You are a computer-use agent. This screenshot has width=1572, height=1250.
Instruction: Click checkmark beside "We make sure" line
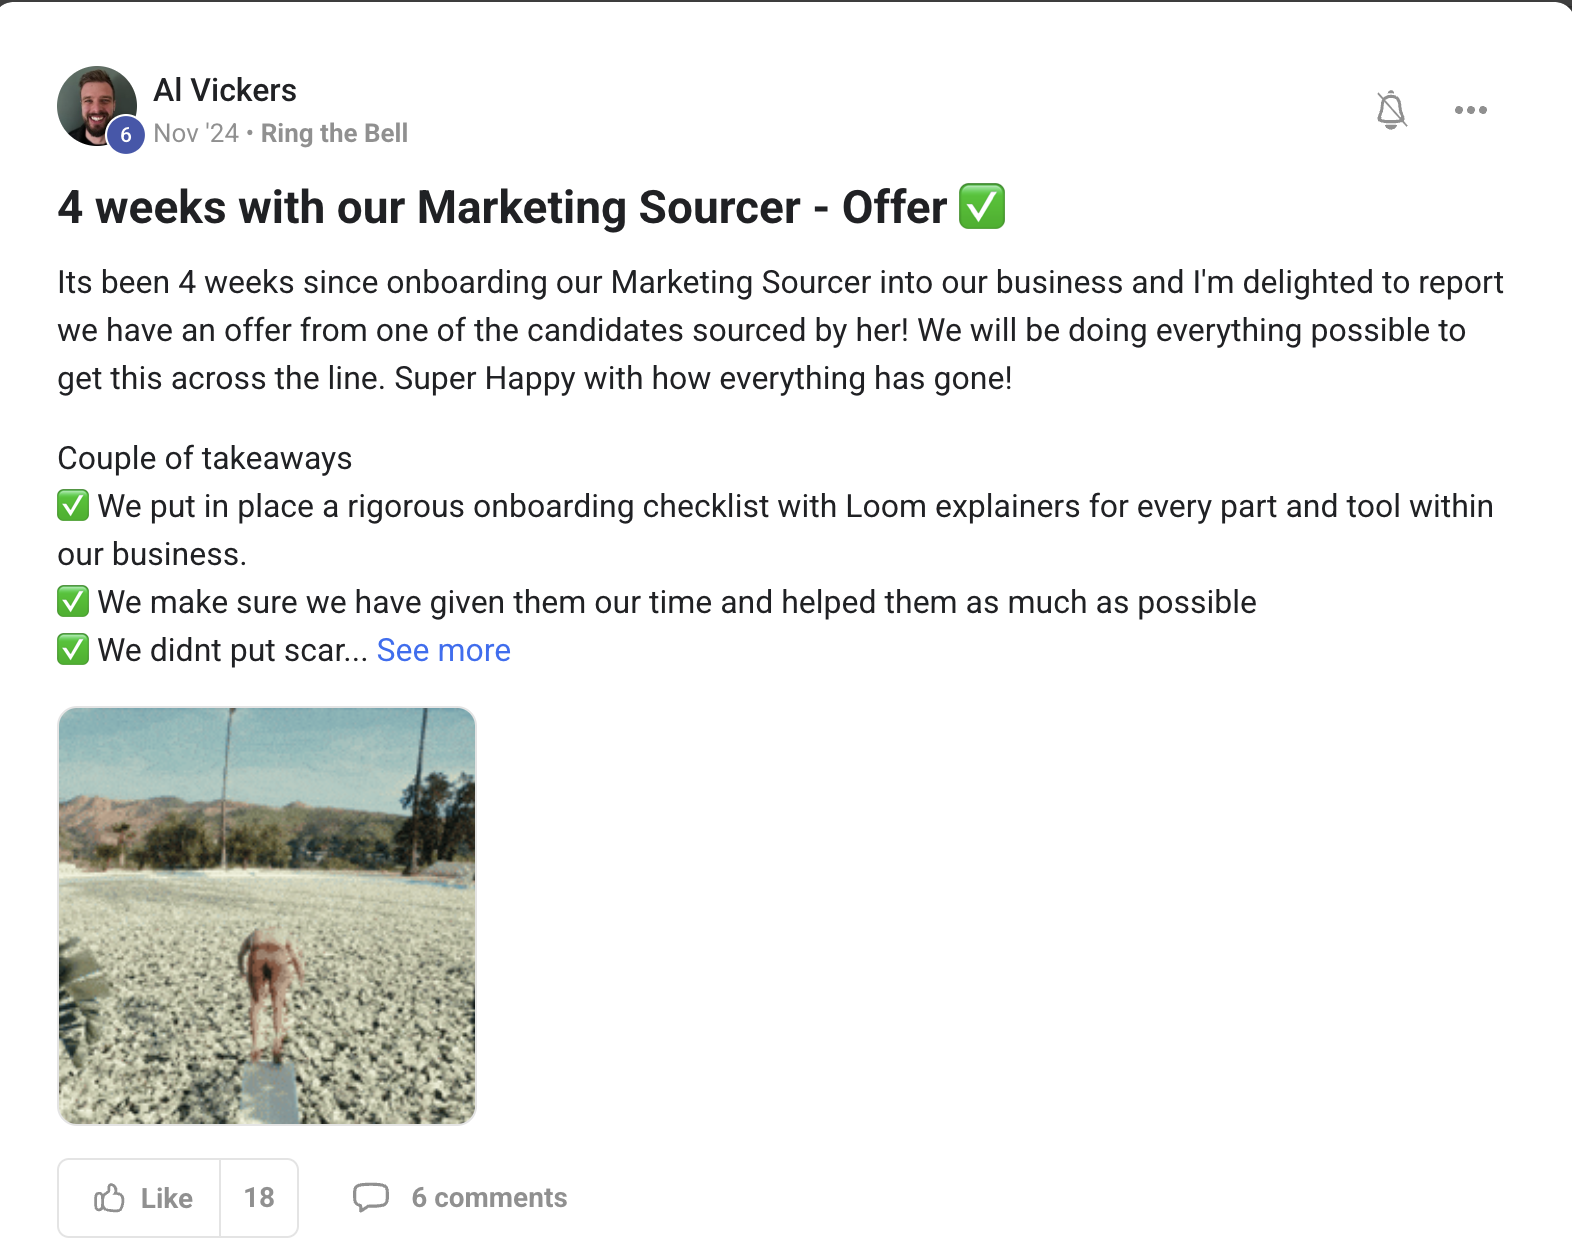point(73,602)
